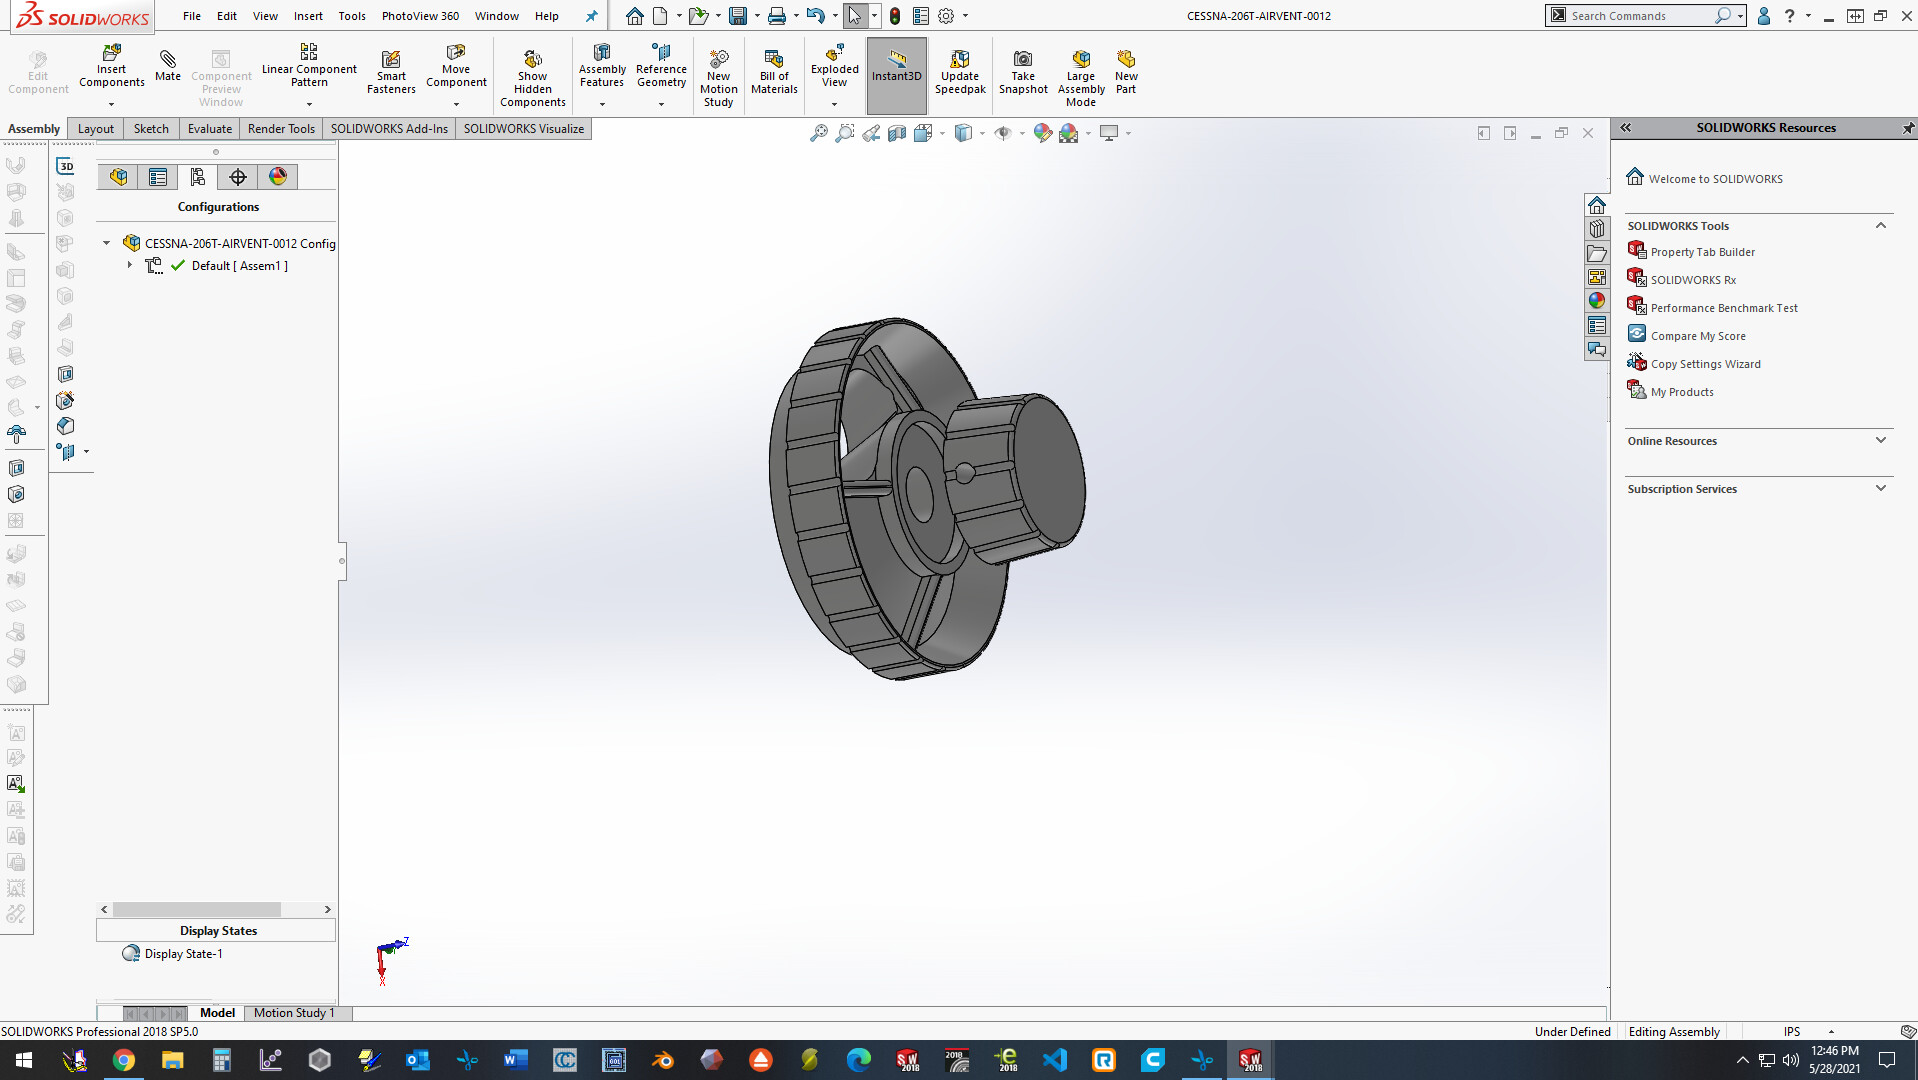
Task: Click Update Speedpak
Action: tap(960, 72)
